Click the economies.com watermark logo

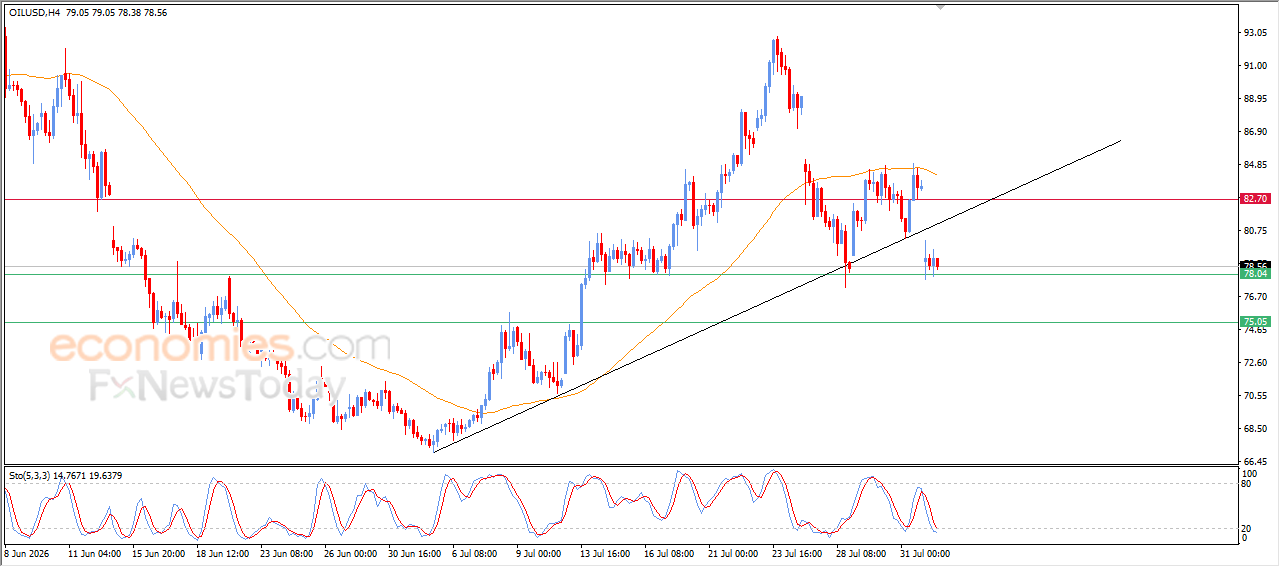pos(220,348)
